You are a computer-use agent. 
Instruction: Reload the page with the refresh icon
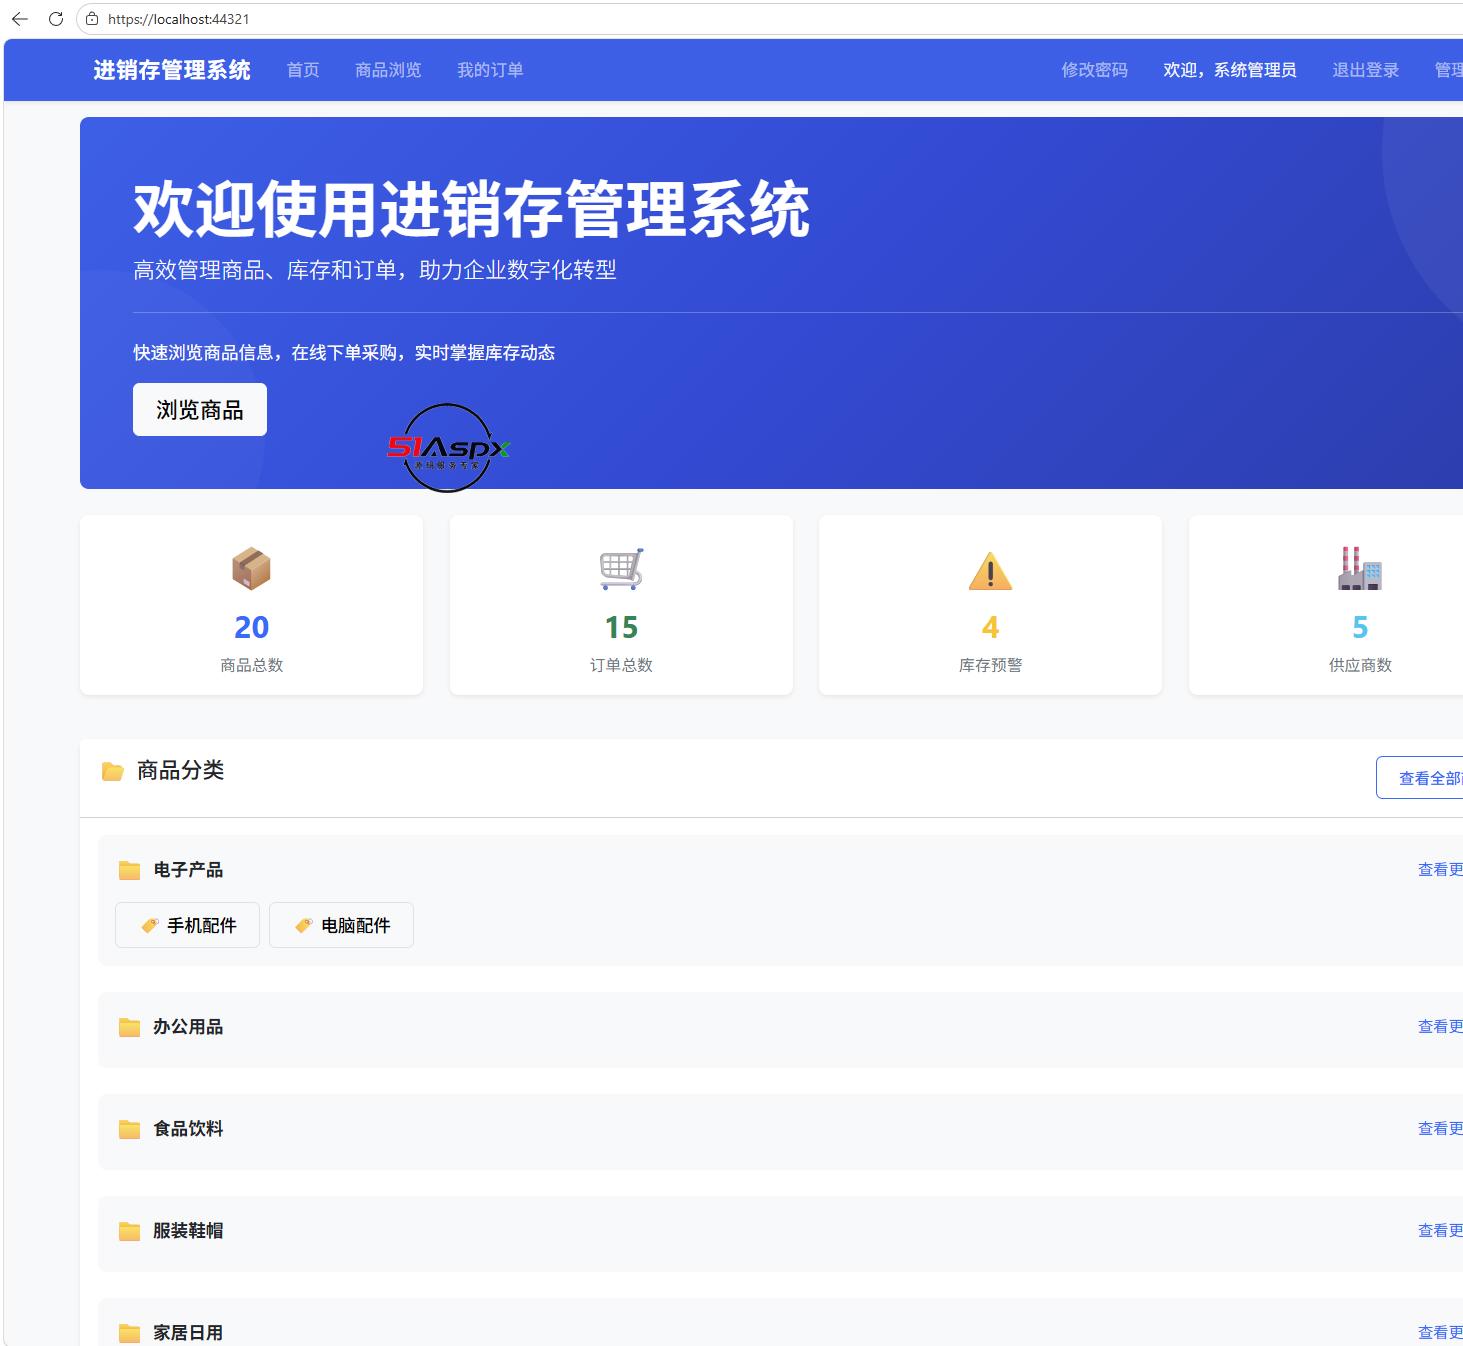56,19
